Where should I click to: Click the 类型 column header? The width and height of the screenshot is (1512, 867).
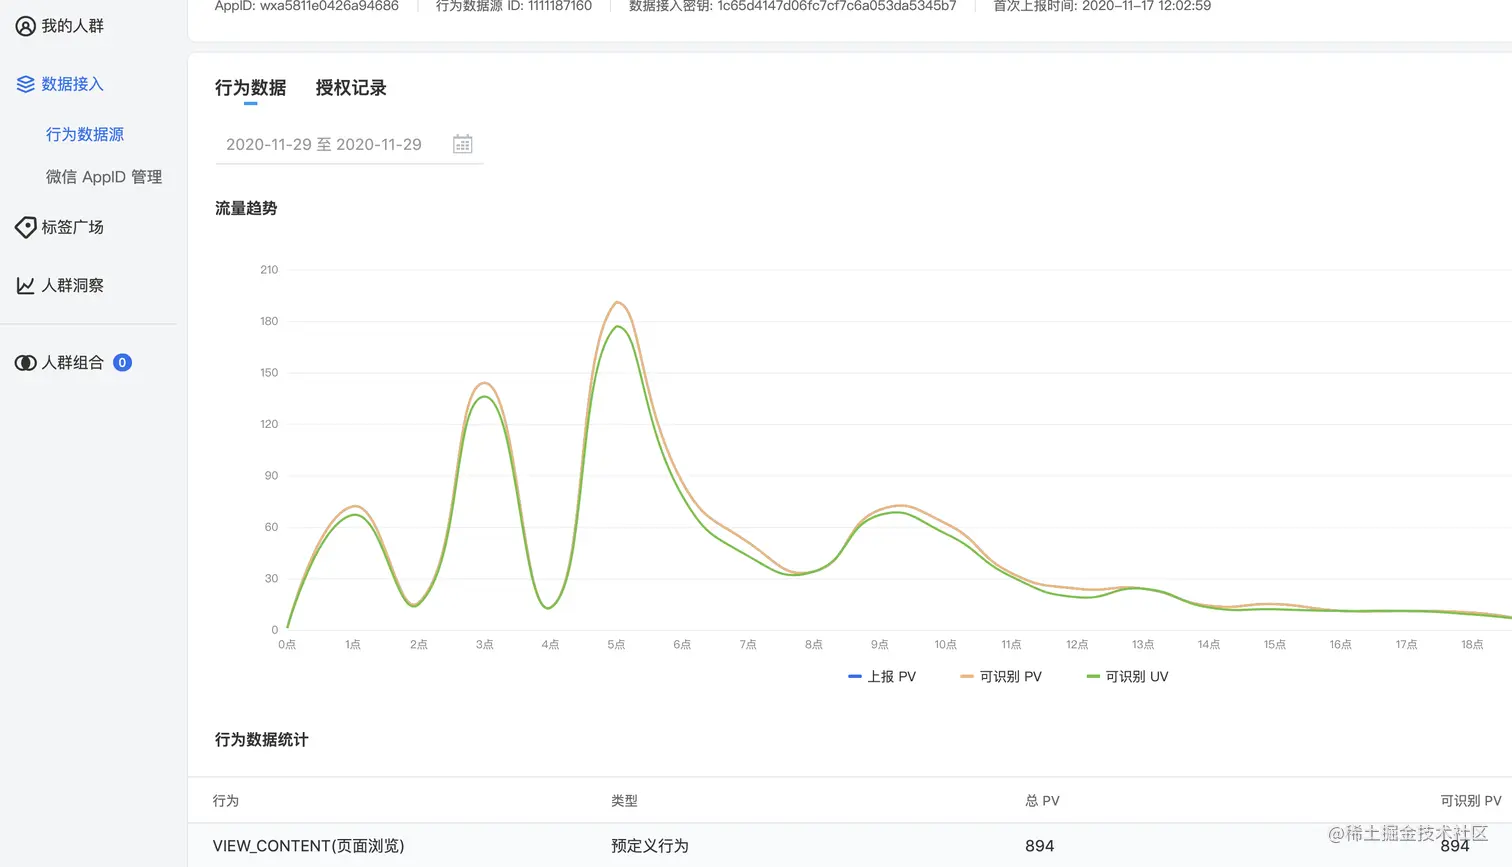(x=624, y=801)
